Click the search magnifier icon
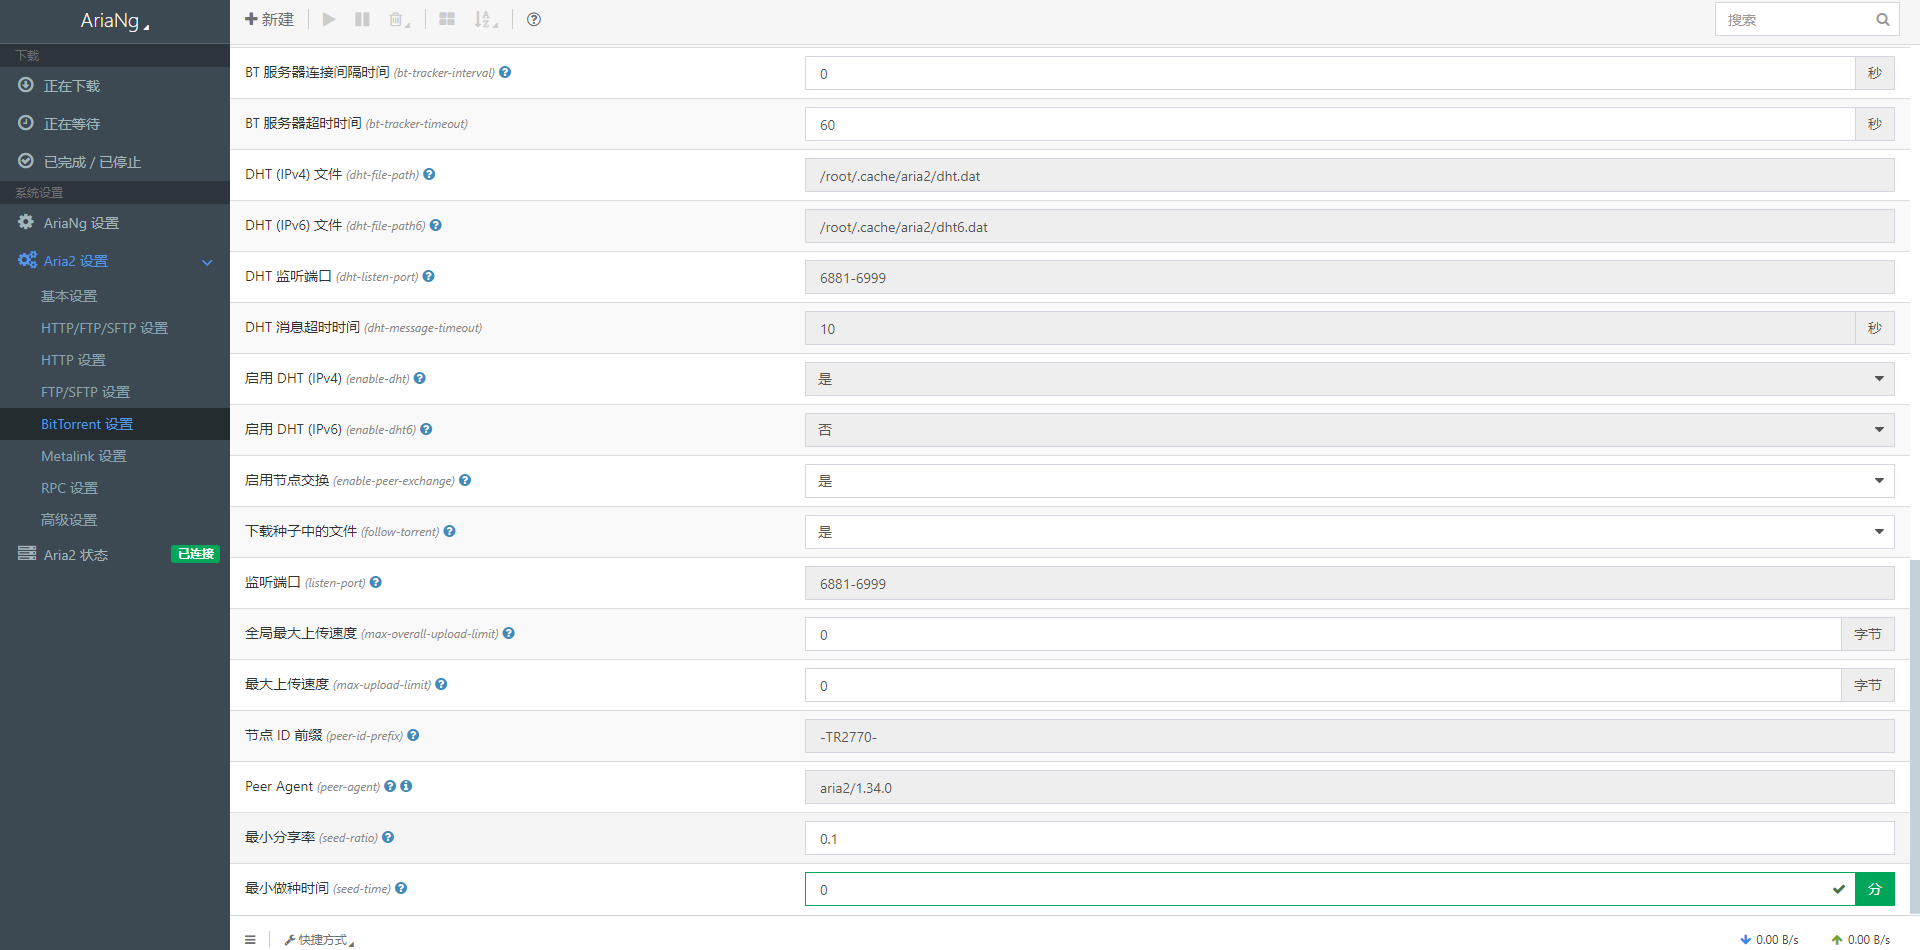 [x=1883, y=19]
